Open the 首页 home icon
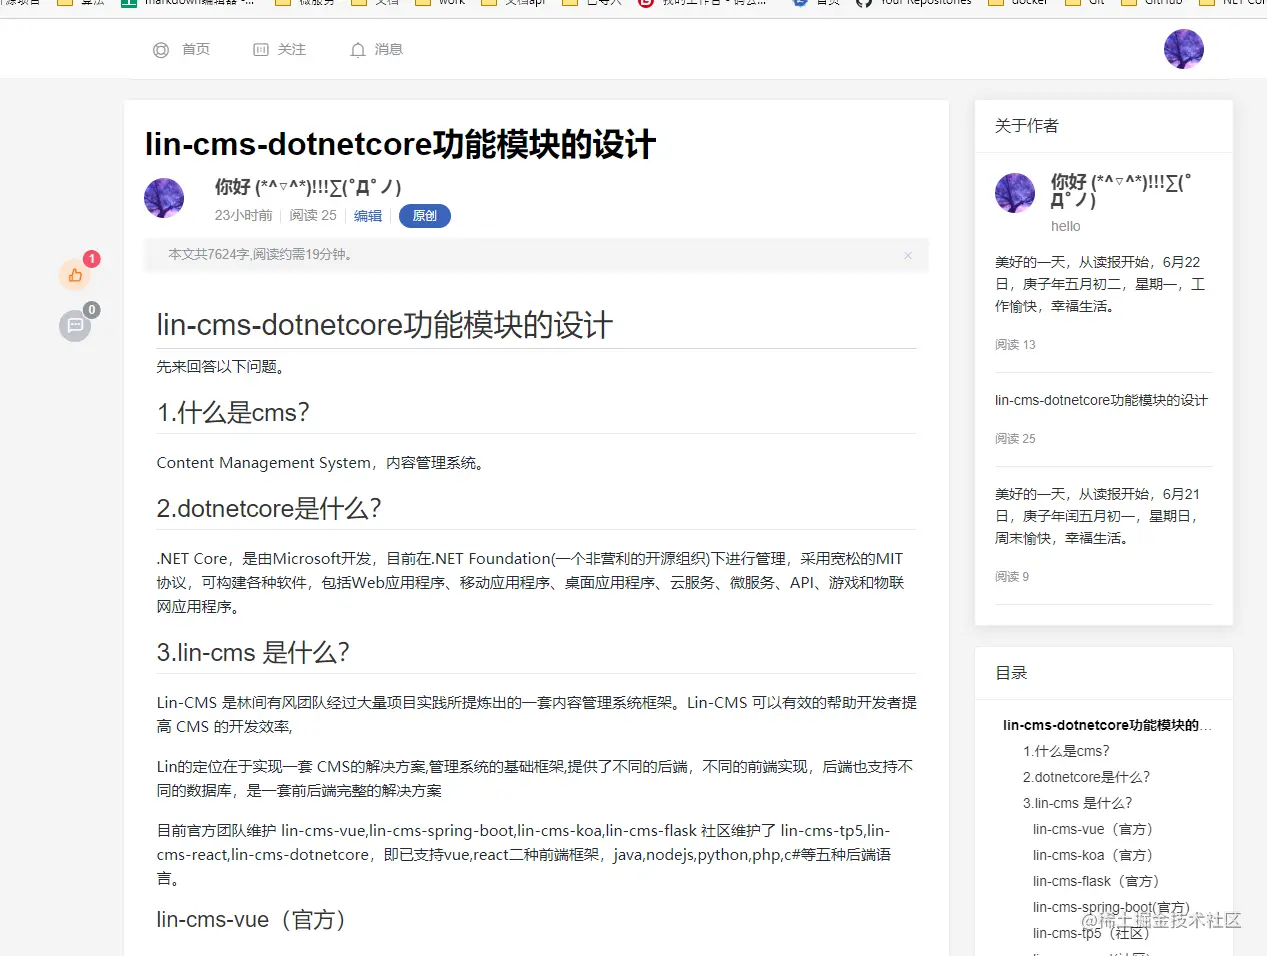The image size is (1267, 956). [x=161, y=50]
